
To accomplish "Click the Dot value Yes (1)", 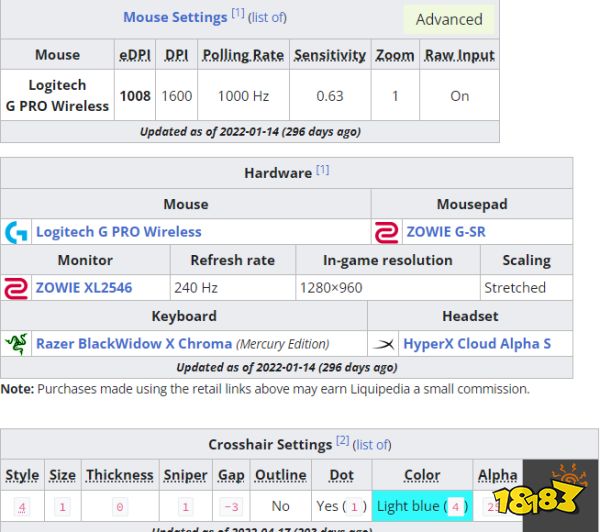I will (x=341, y=506).
